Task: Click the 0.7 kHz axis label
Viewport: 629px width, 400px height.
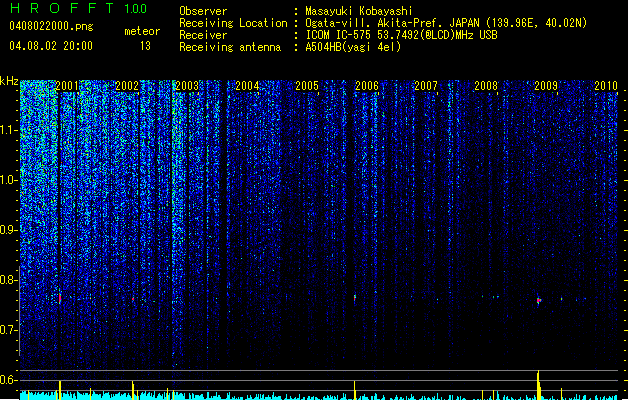Action: (8, 330)
